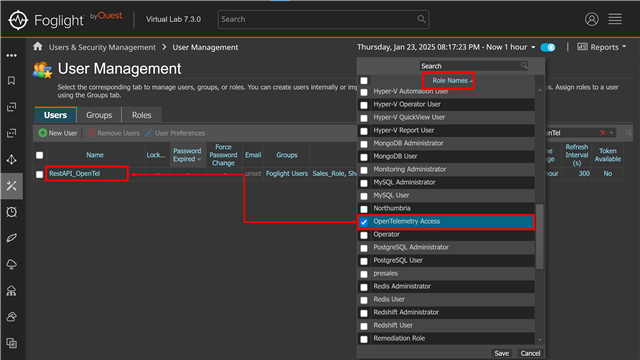Switch to the Roles tab

click(x=141, y=115)
